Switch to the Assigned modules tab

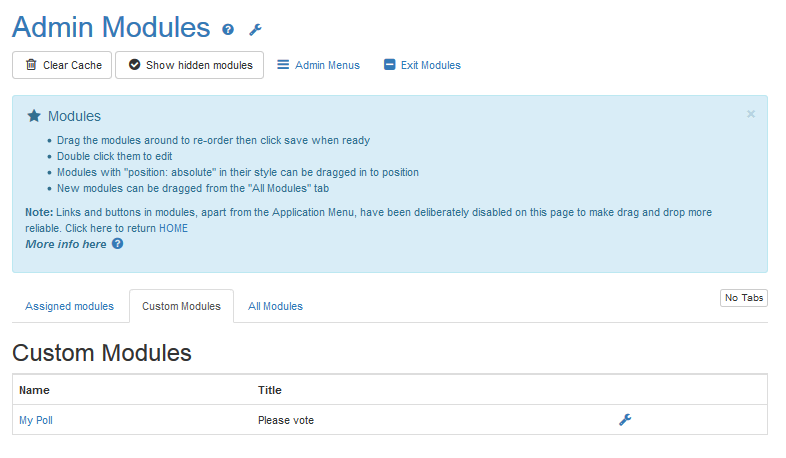(70, 306)
